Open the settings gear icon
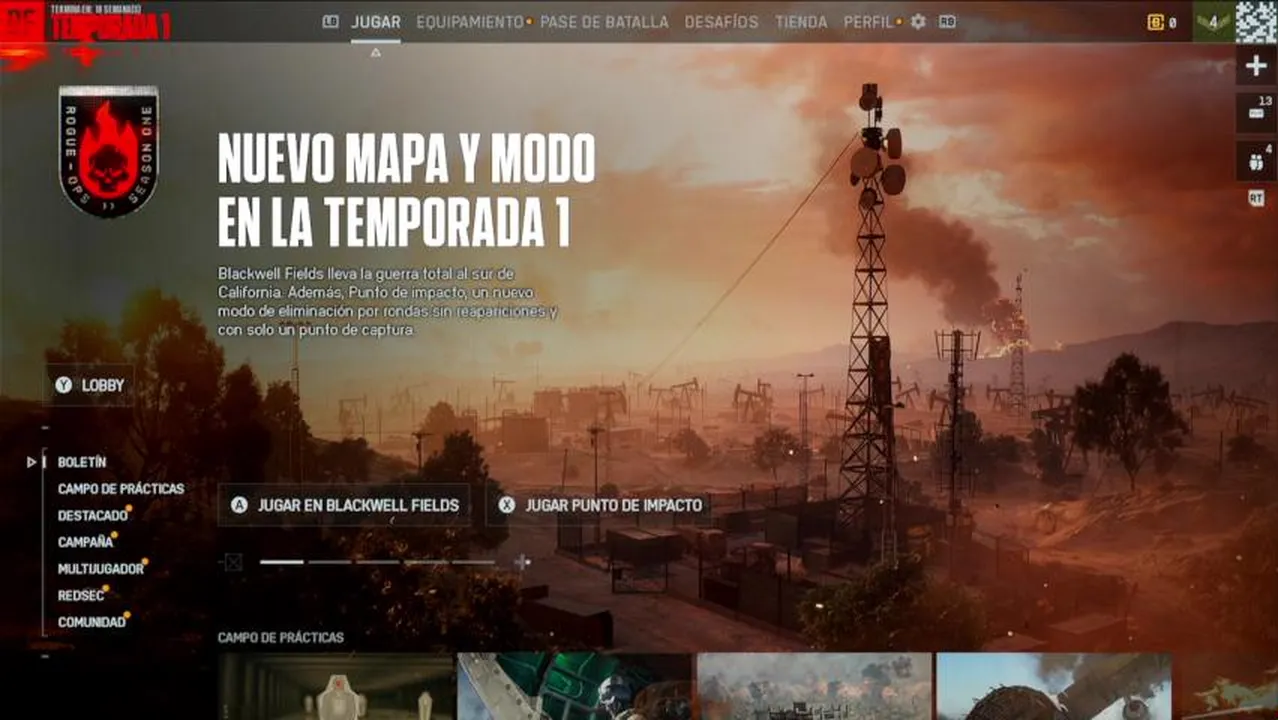The width and height of the screenshot is (1278, 720). (x=918, y=21)
